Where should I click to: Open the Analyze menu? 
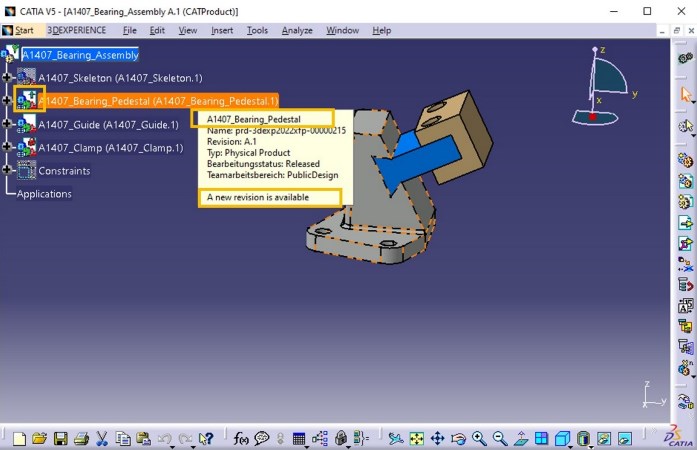[297, 30]
